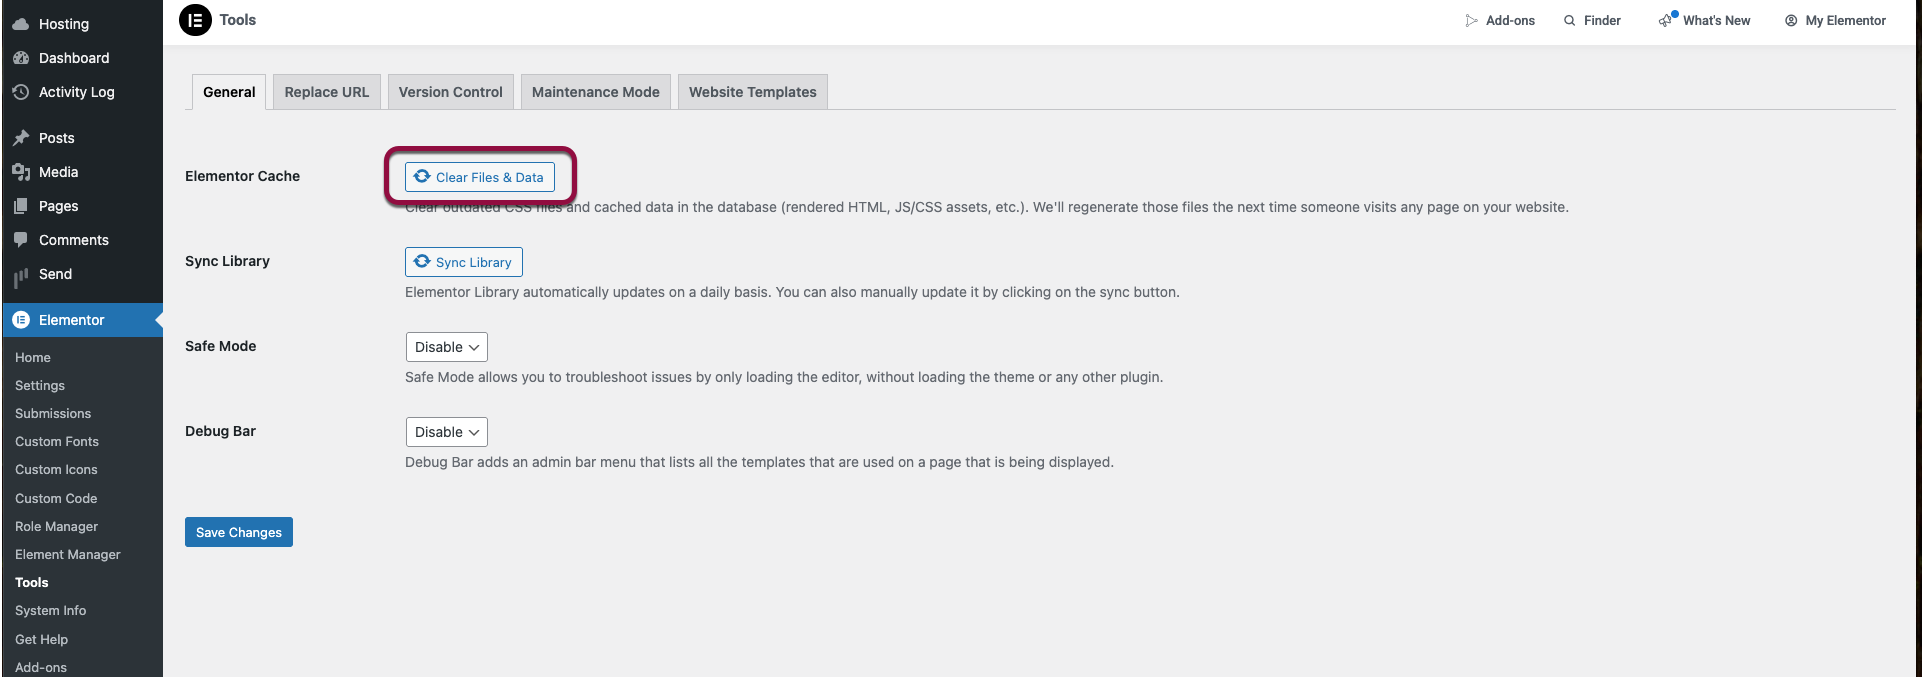
Task: Open the Finder search icon
Action: tap(1570, 20)
